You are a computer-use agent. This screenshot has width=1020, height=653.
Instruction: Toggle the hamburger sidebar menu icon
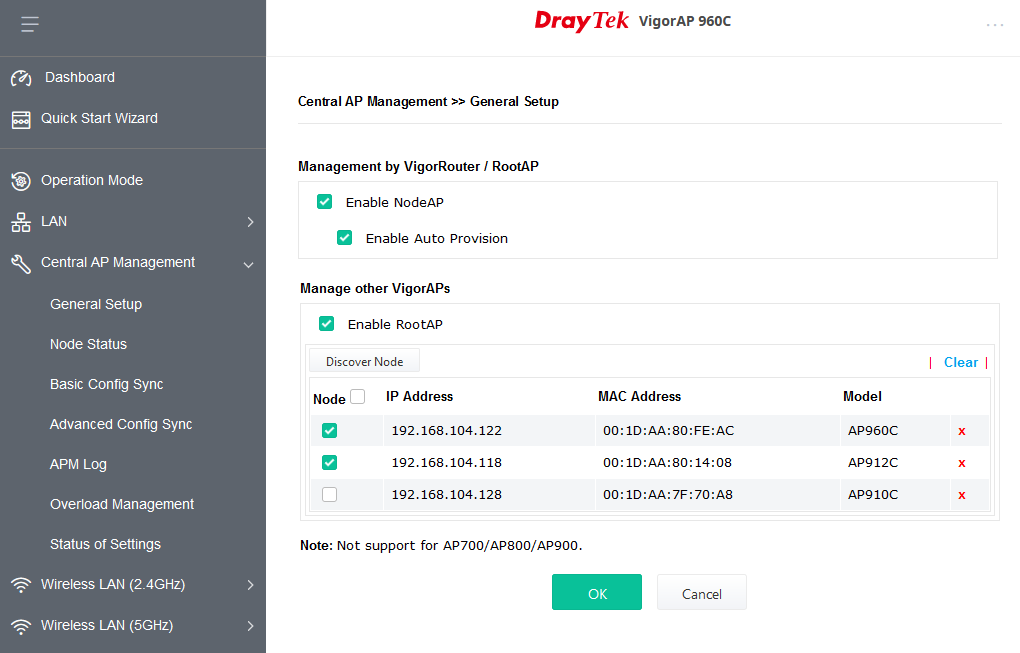pos(29,25)
